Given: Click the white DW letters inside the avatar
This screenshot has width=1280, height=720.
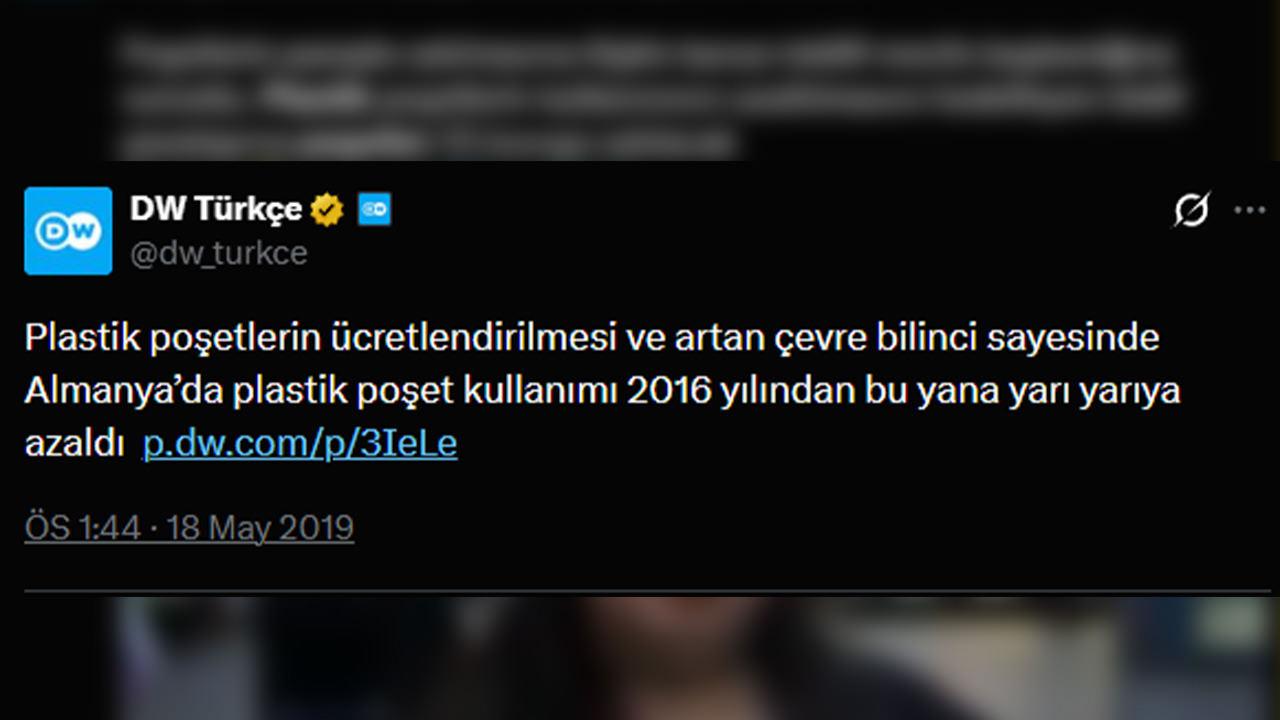Looking at the screenshot, I should click(68, 232).
